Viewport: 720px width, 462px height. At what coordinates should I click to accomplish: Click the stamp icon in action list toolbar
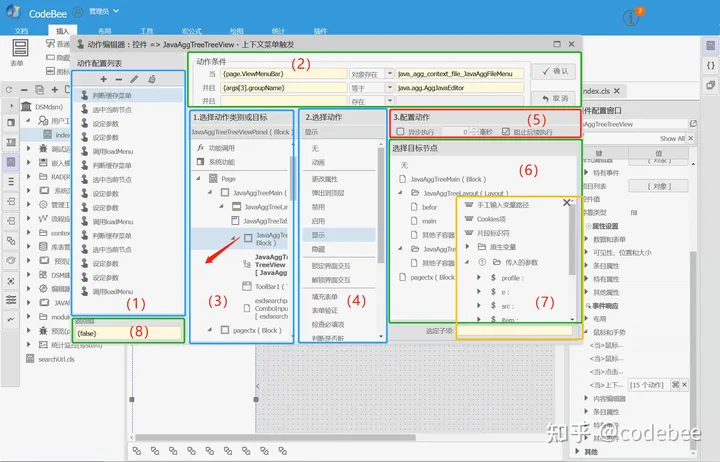coord(152,79)
